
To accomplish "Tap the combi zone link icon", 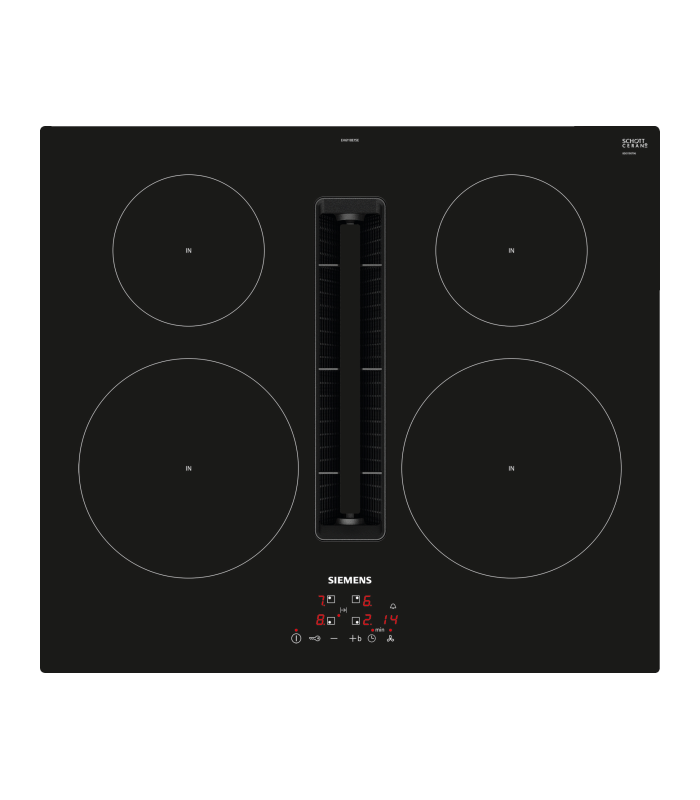I will [343, 610].
